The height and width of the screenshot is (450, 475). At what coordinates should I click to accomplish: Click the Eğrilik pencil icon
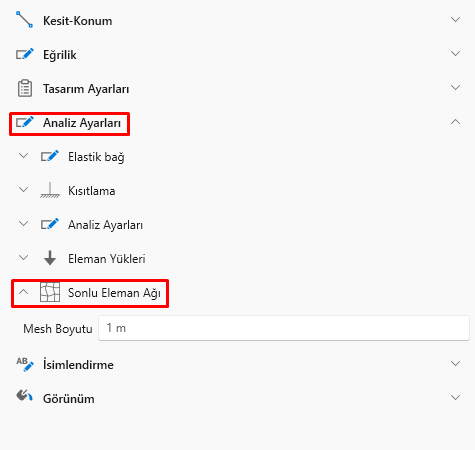[x=25, y=54]
